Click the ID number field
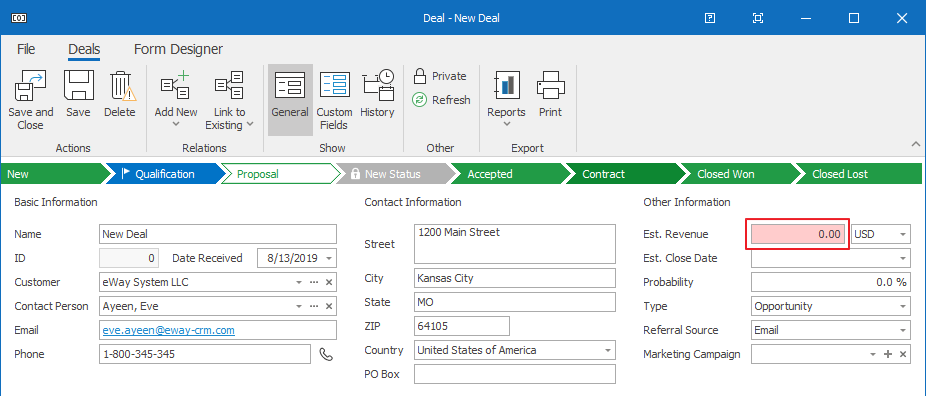The height and width of the screenshot is (396, 926). coord(129,258)
